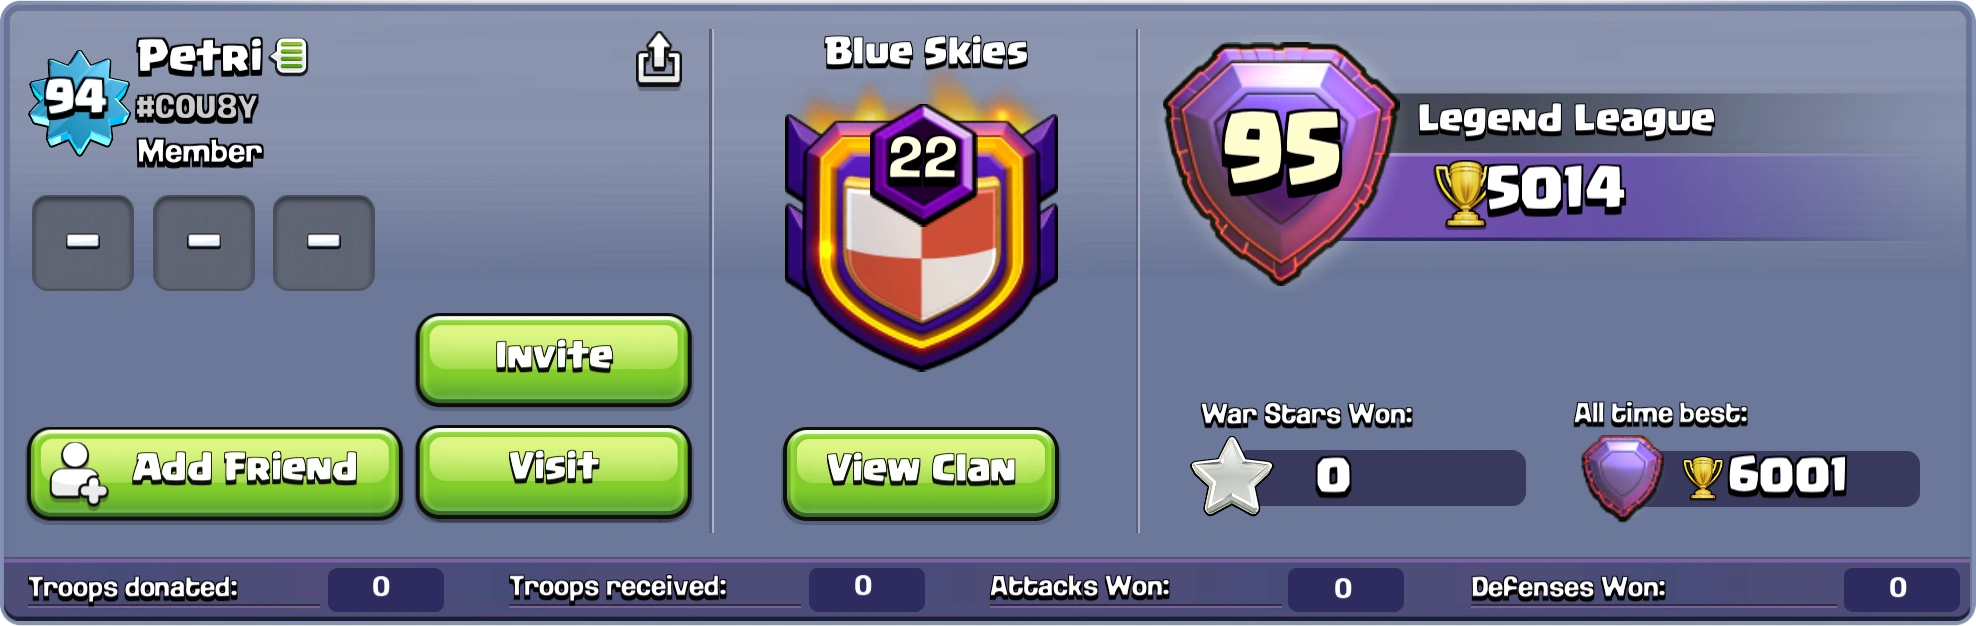
Task: Tap the share profile icon
Action: tap(659, 59)
